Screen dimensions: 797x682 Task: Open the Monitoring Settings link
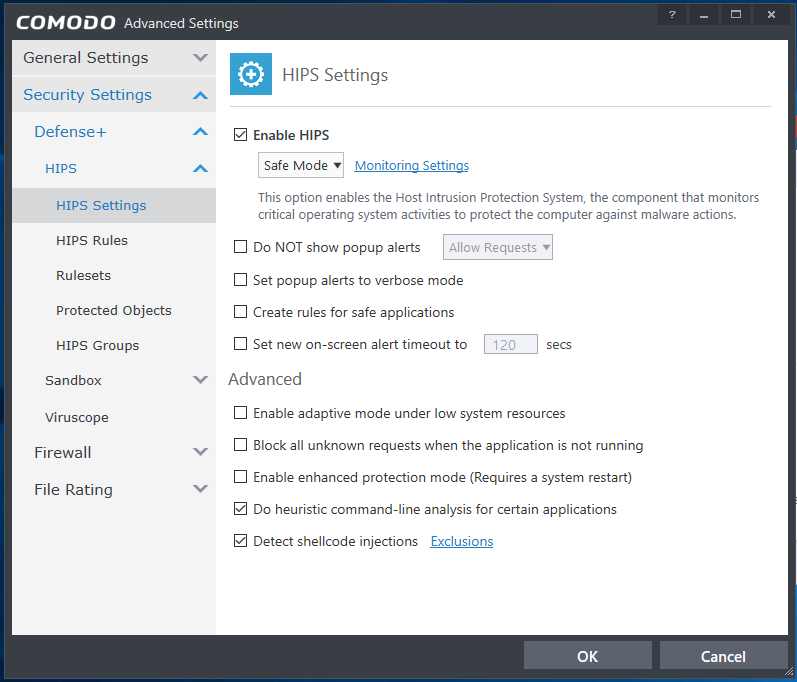pos(411,166)
